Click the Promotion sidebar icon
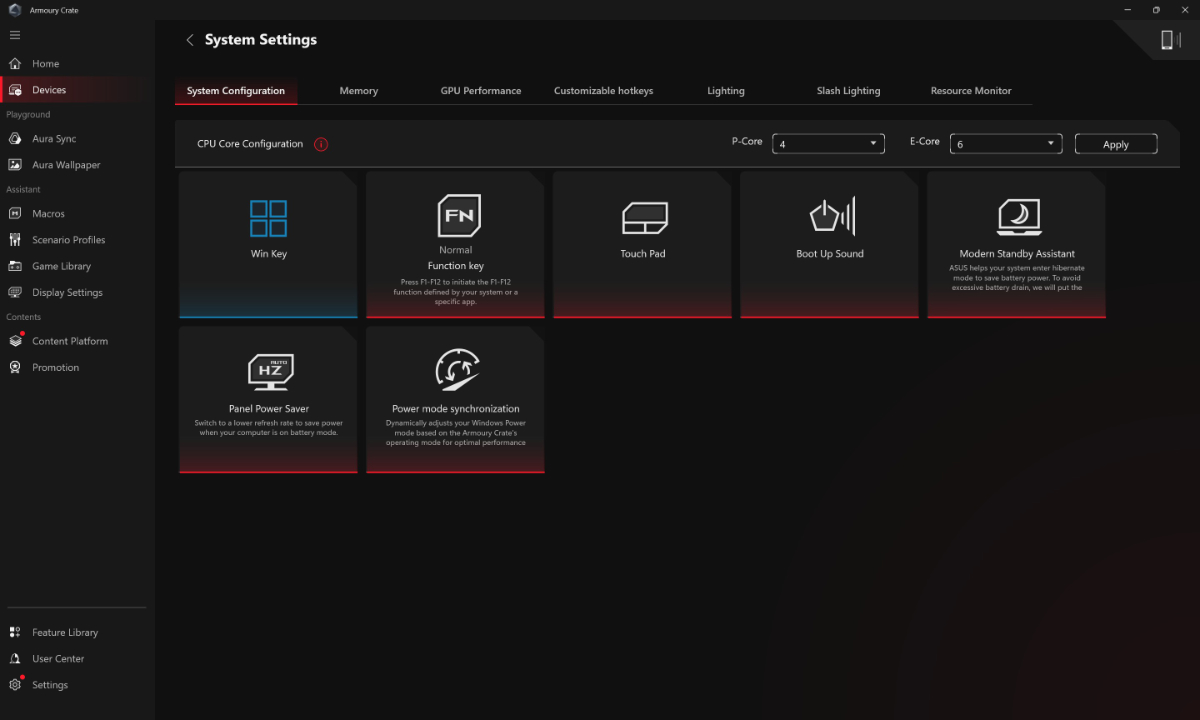Image resolution: width=1200 pixels, height=720 pixels. [x=15, y=367]
